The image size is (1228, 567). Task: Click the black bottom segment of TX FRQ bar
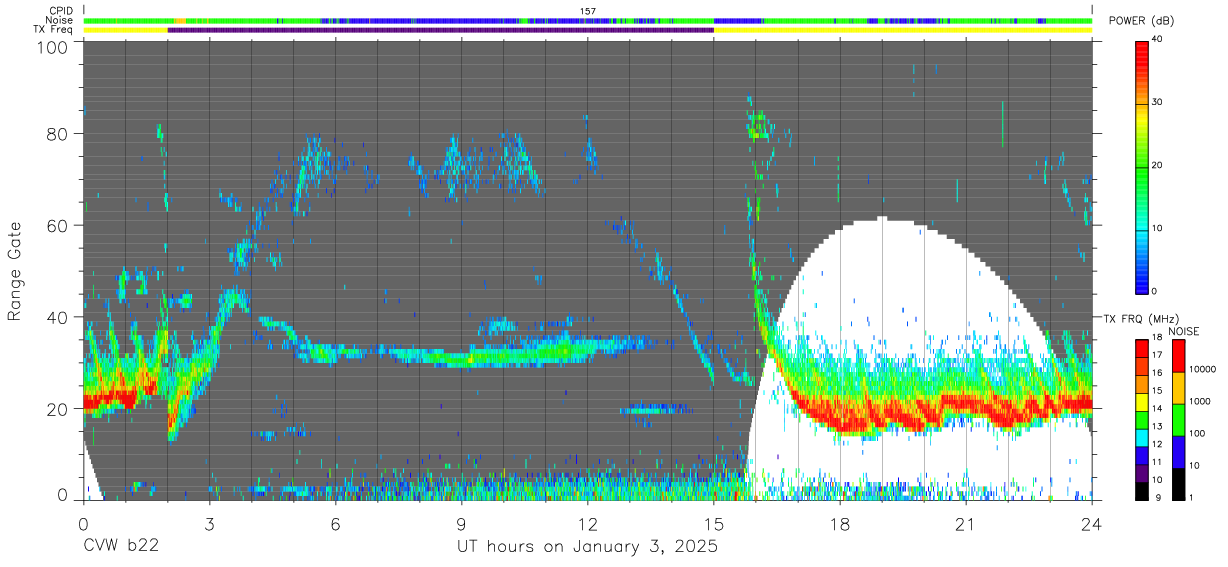point(1142,491)
